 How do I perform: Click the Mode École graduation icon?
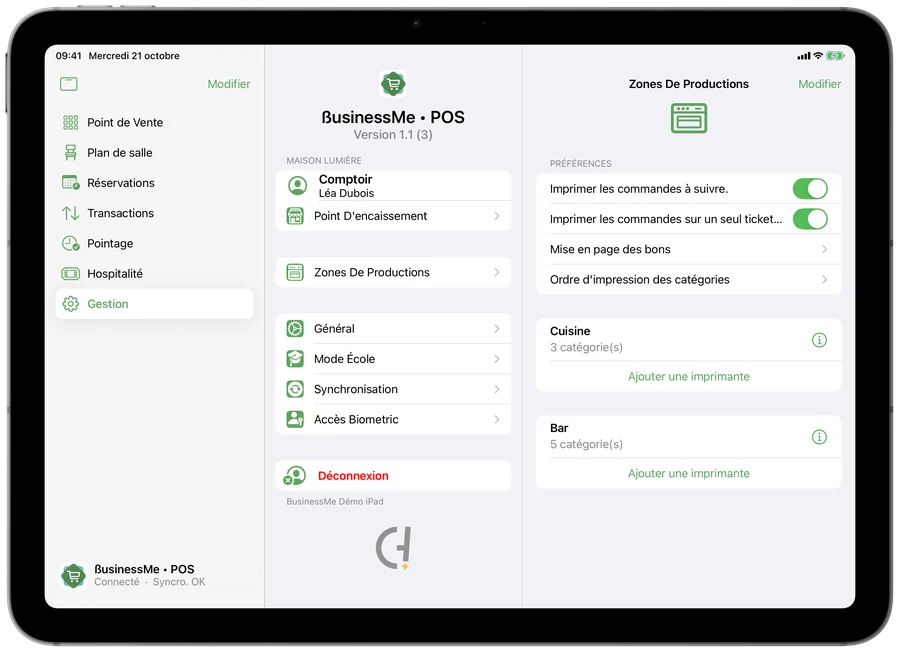coord(295,359)
